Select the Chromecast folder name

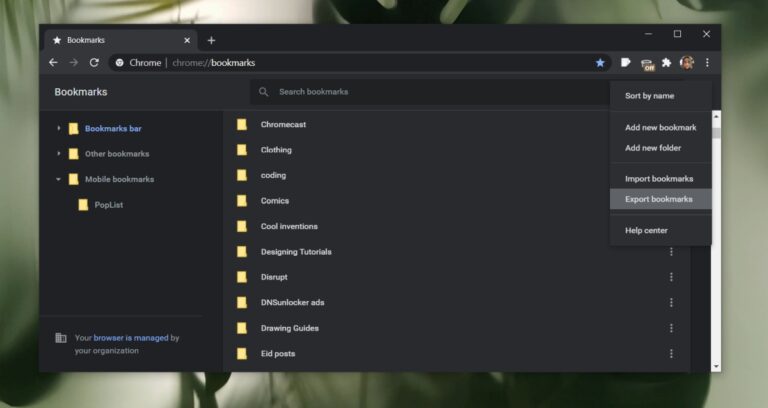pyautogui.click(x=283, y=124)
